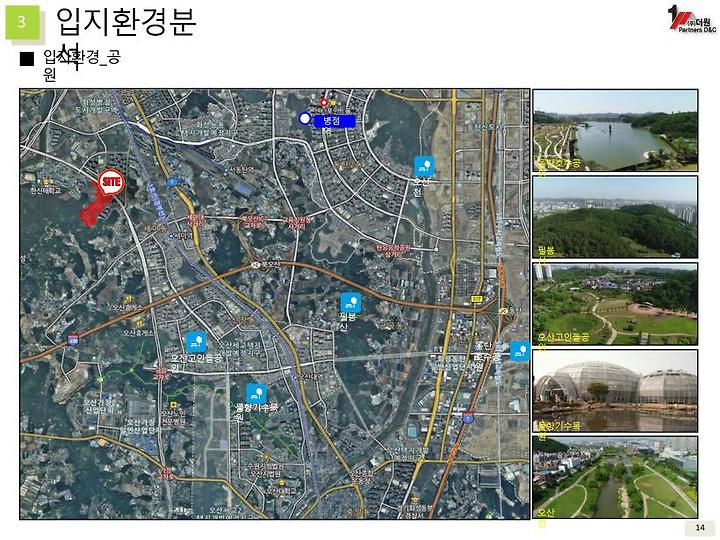Click the yellow 오산노인전문병원 hospital symbol
This screenshot has height=540, width=720.
click(174, 405)
